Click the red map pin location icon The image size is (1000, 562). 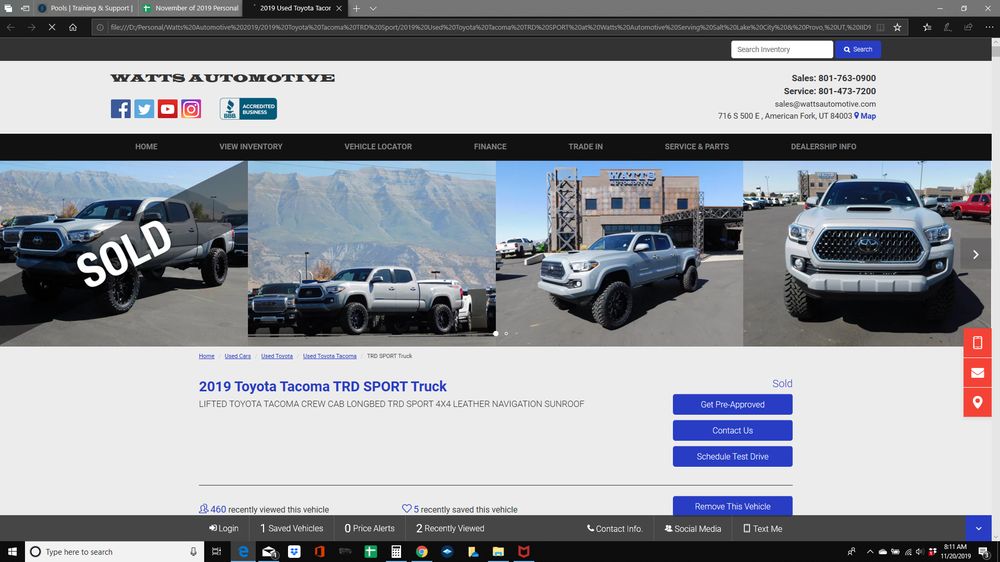pyautogui.click(x=977, y=402)
